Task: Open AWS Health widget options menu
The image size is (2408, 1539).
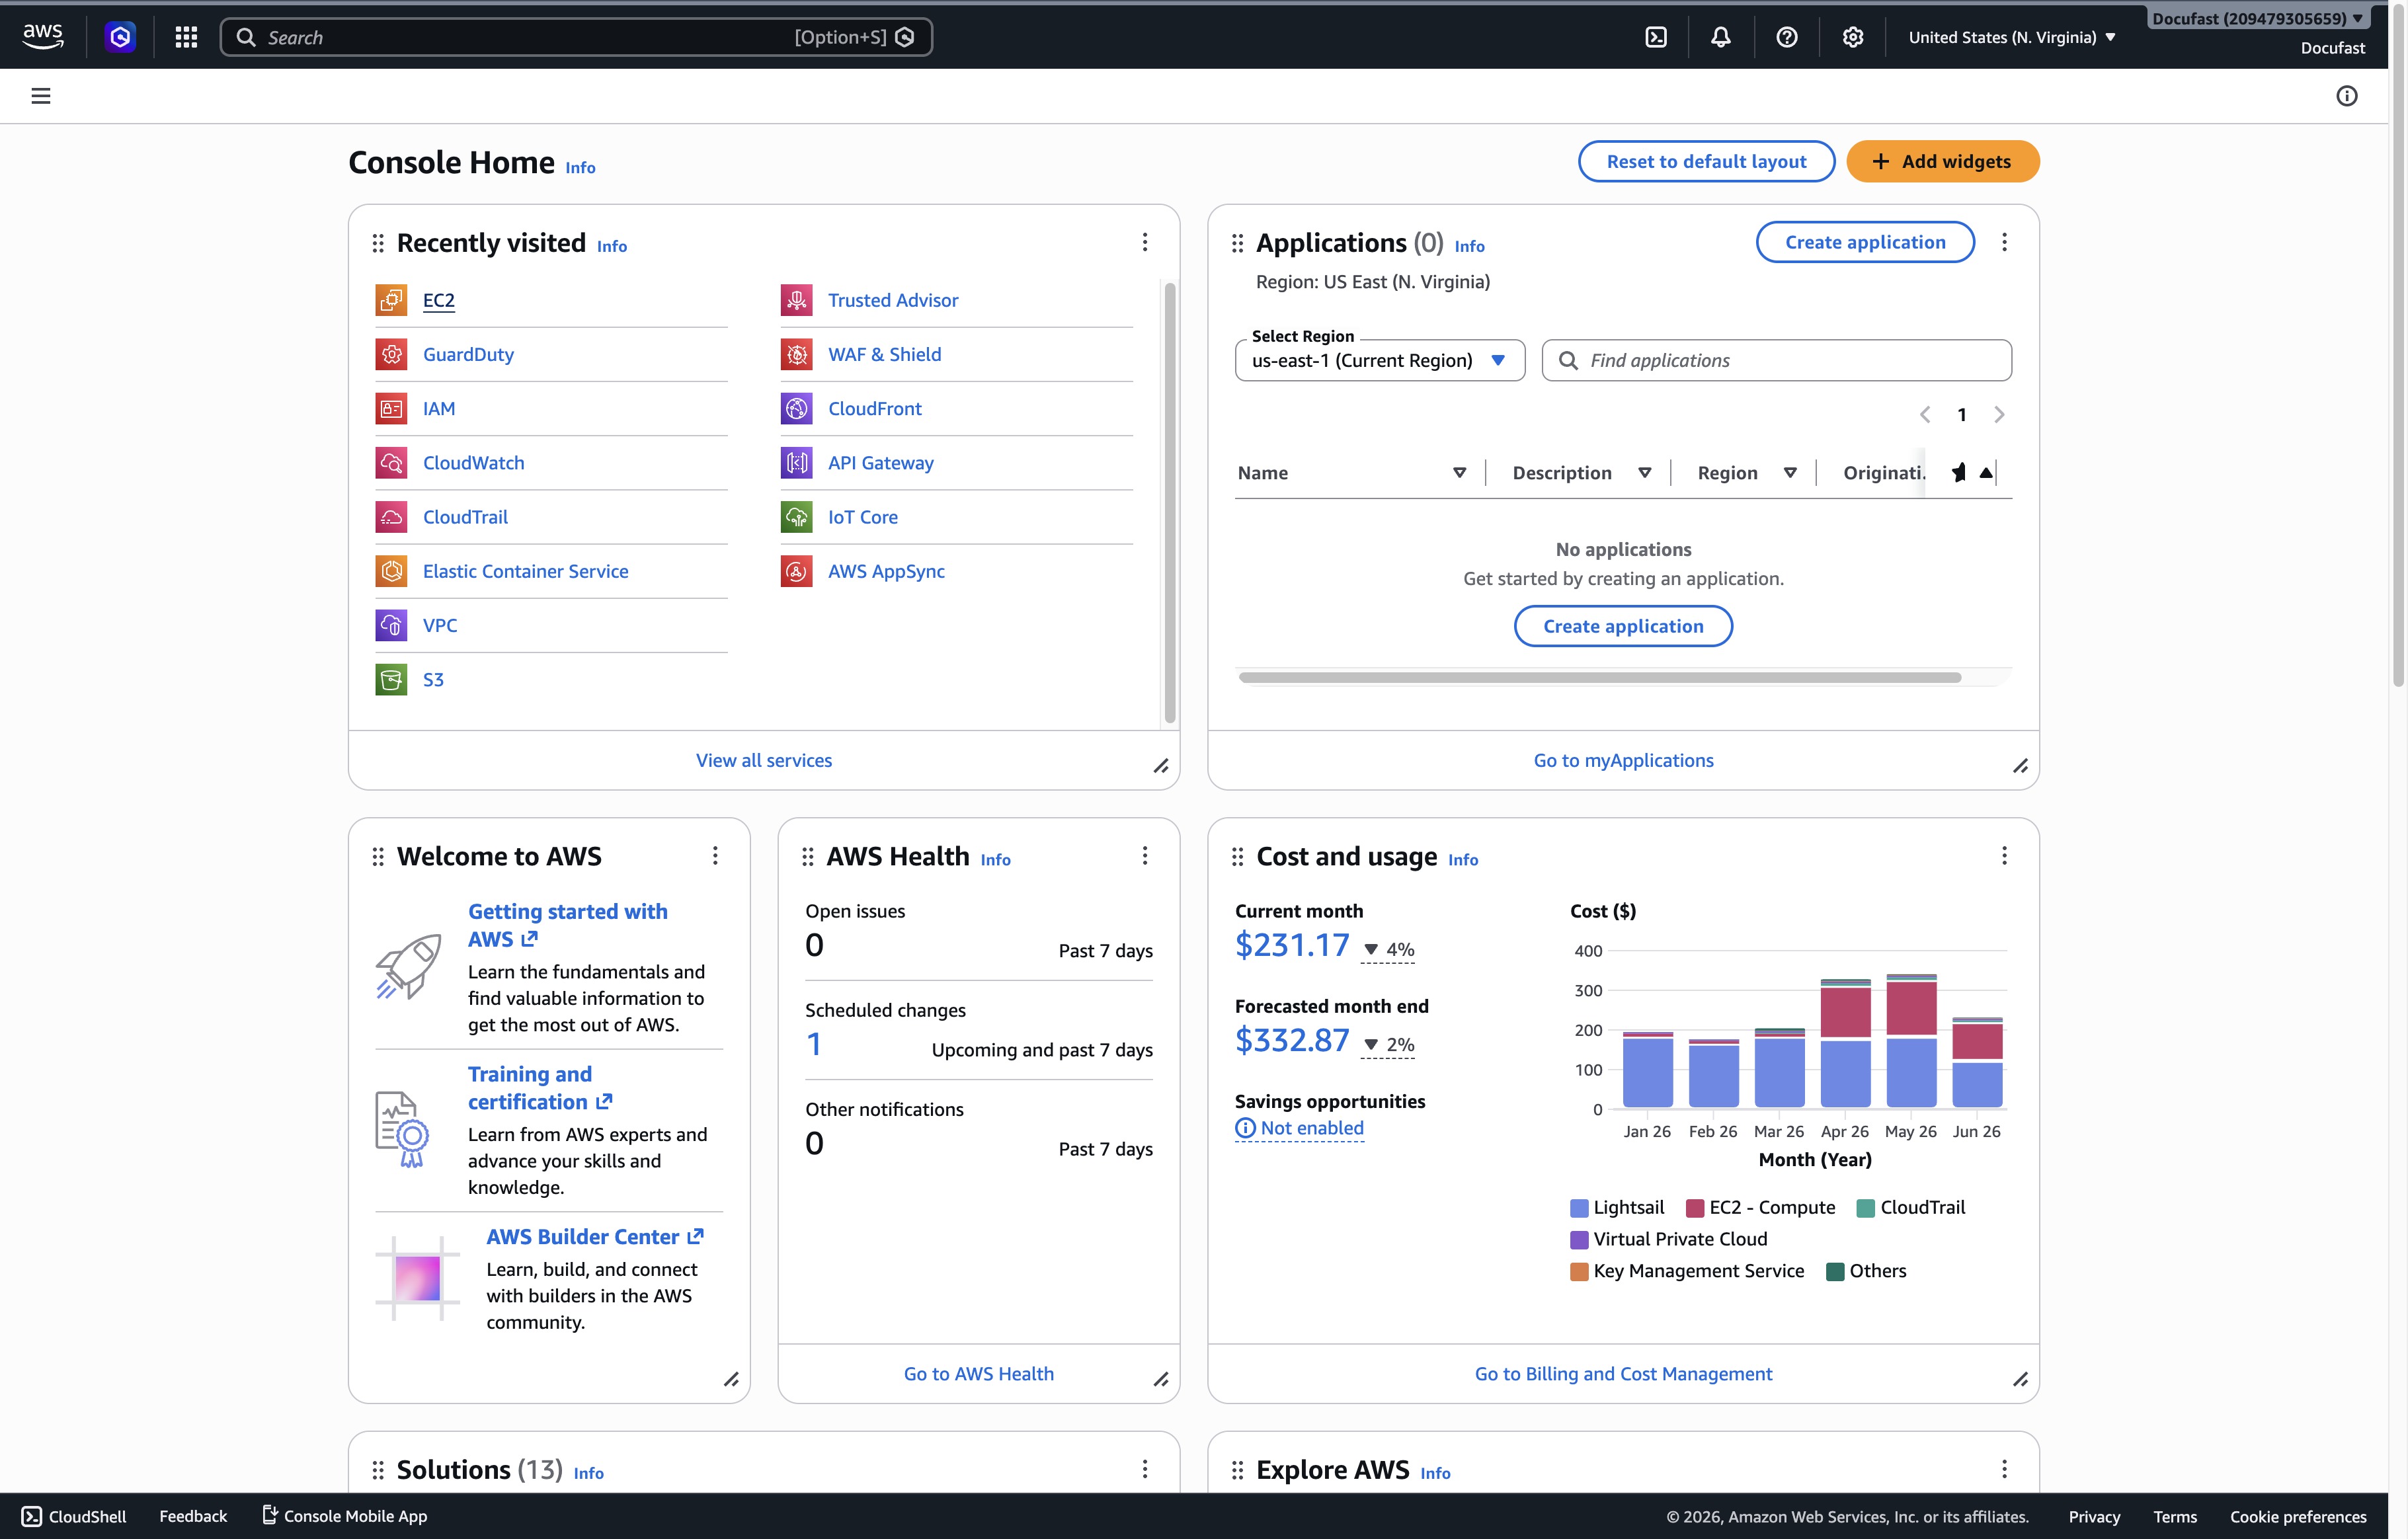Action: pos(1145,856)
